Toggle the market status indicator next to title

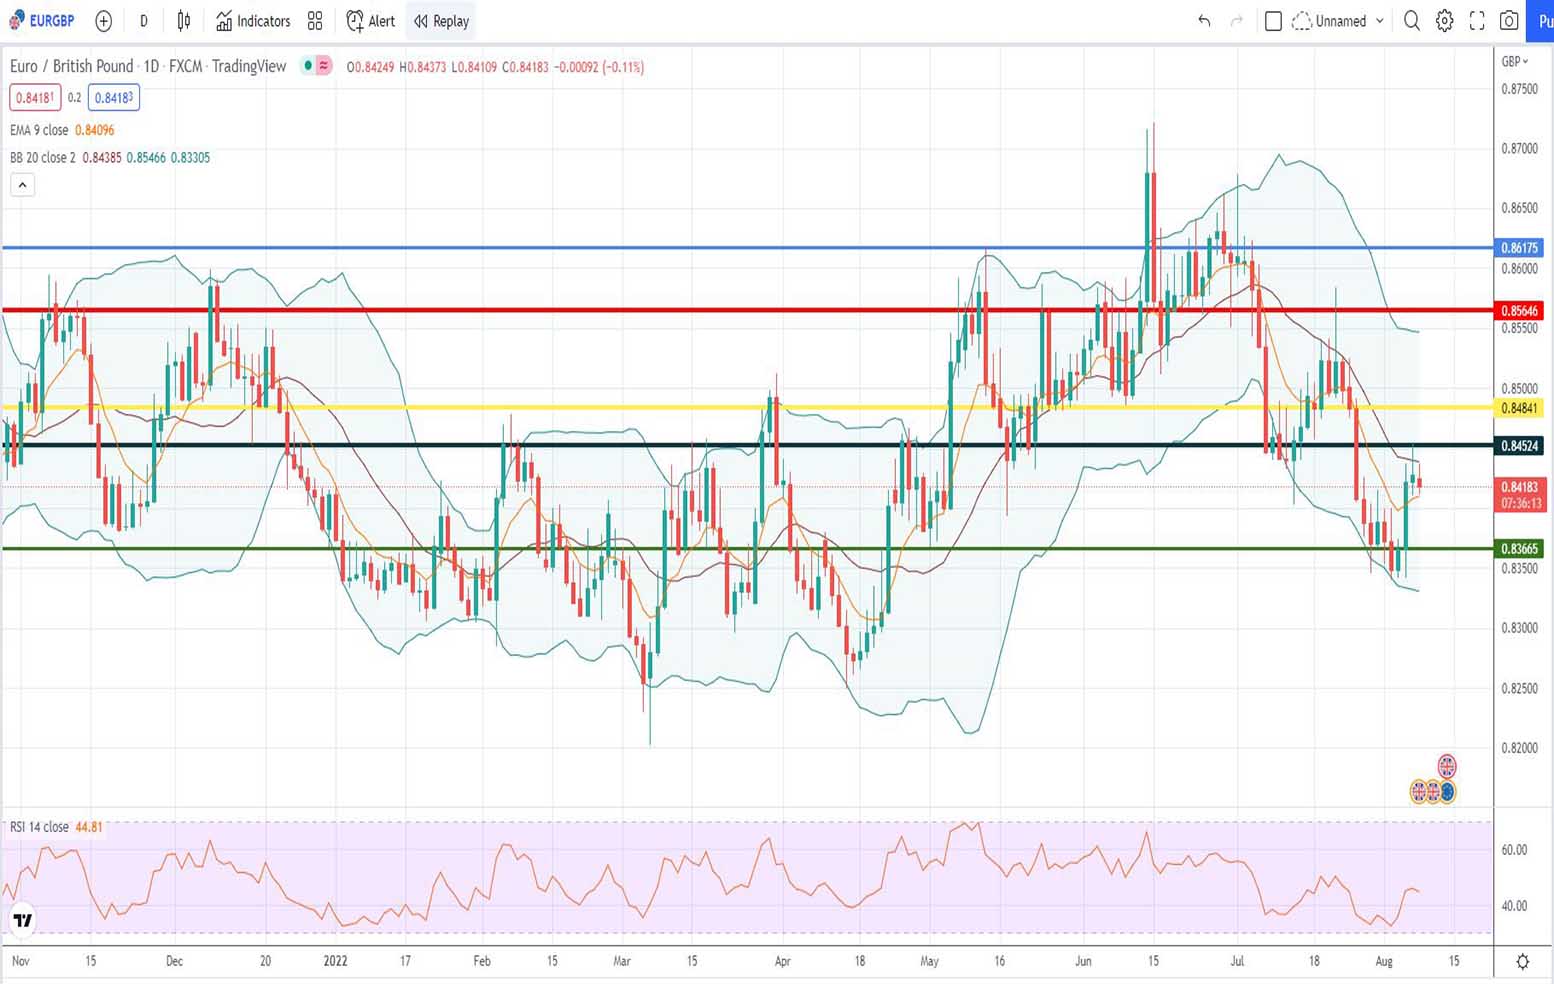(309, 66)
